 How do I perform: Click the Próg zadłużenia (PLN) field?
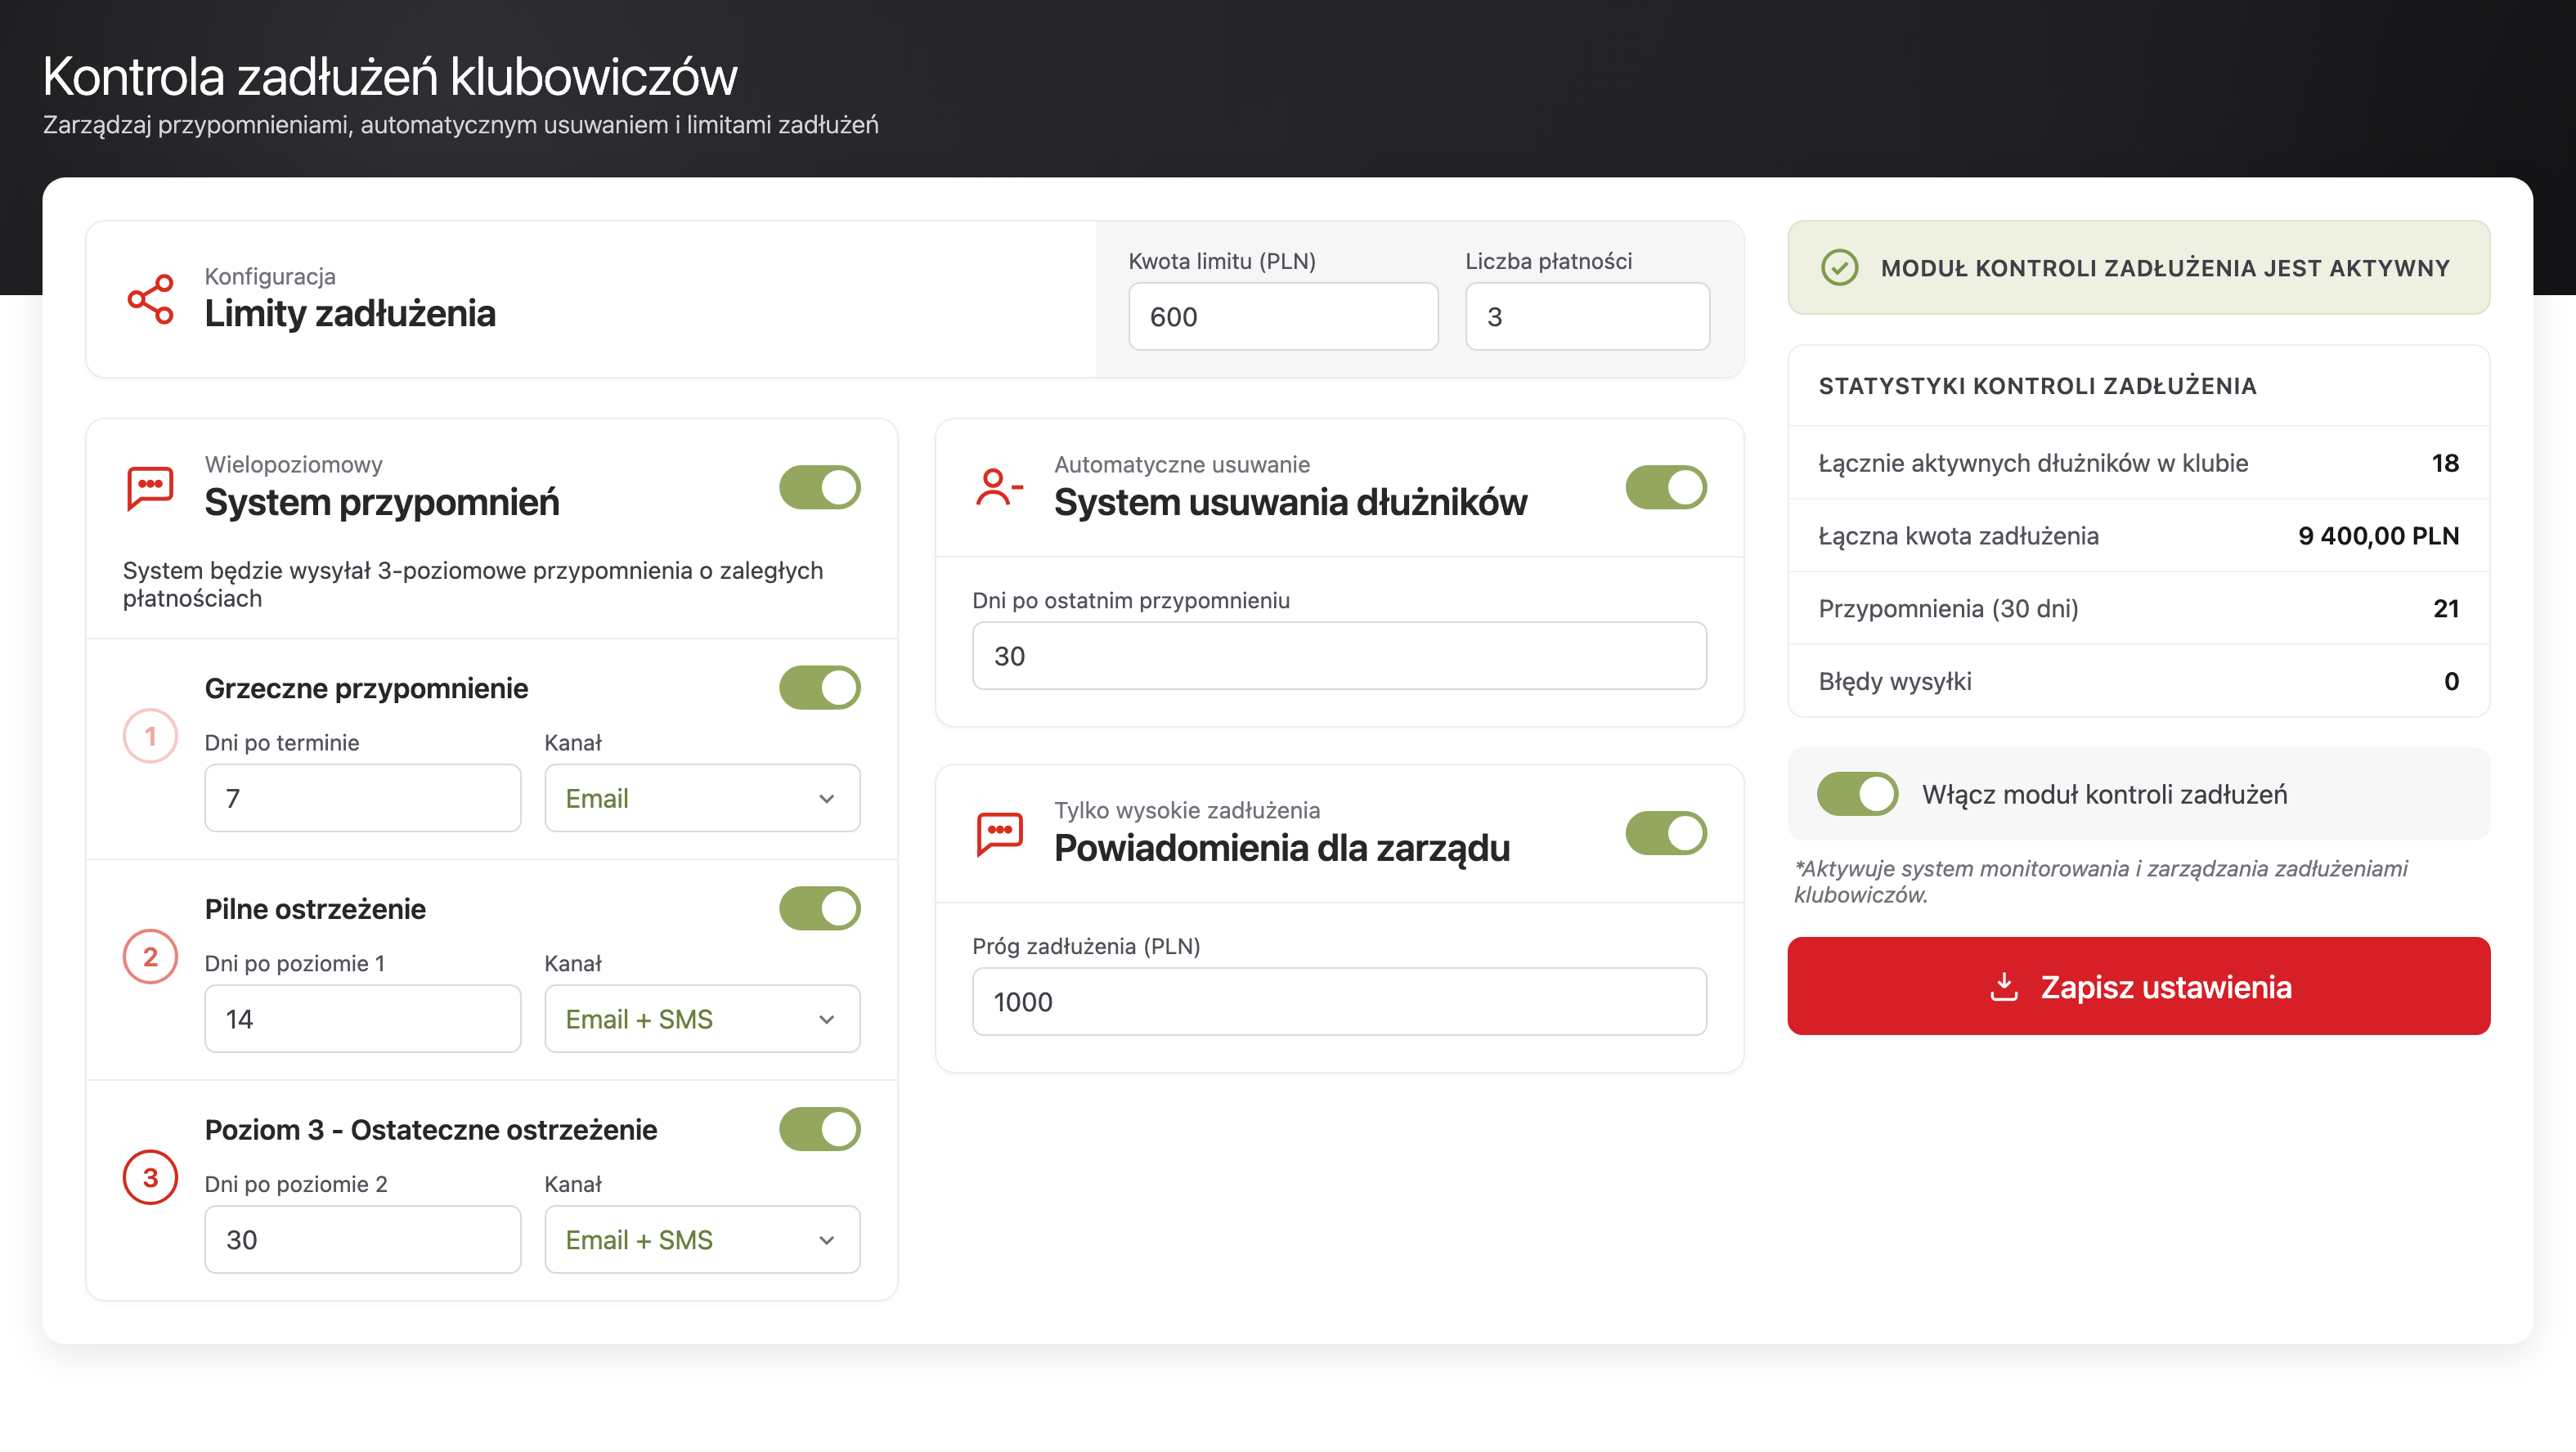(x=1339, y=1002)
